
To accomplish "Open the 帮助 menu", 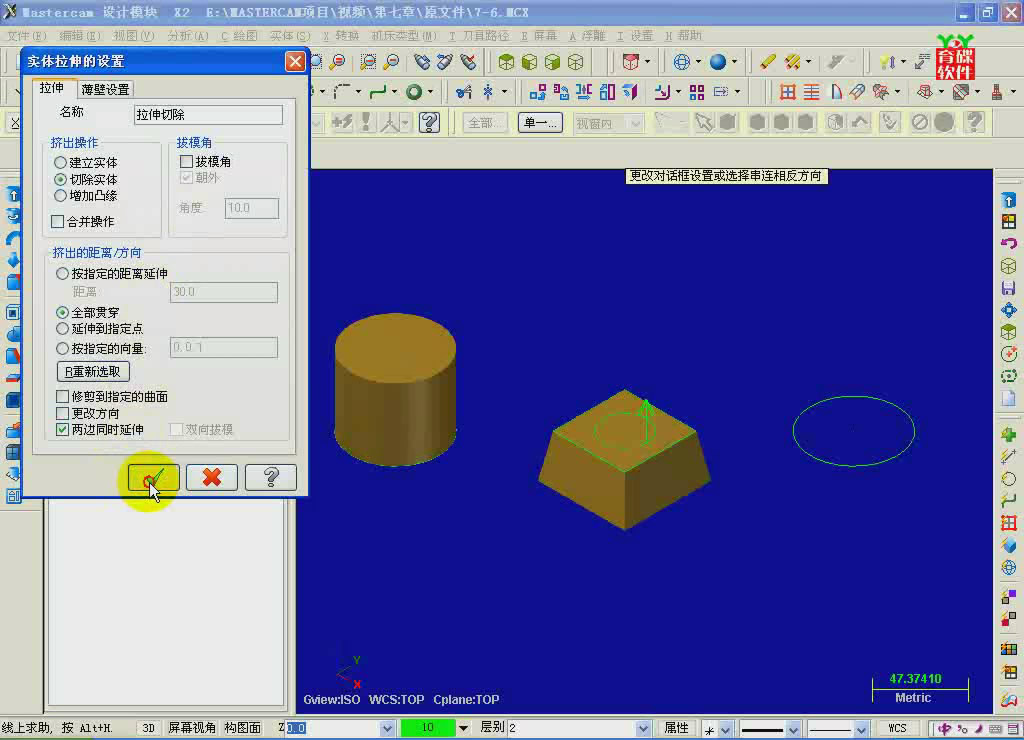I will tap(683, 35).
